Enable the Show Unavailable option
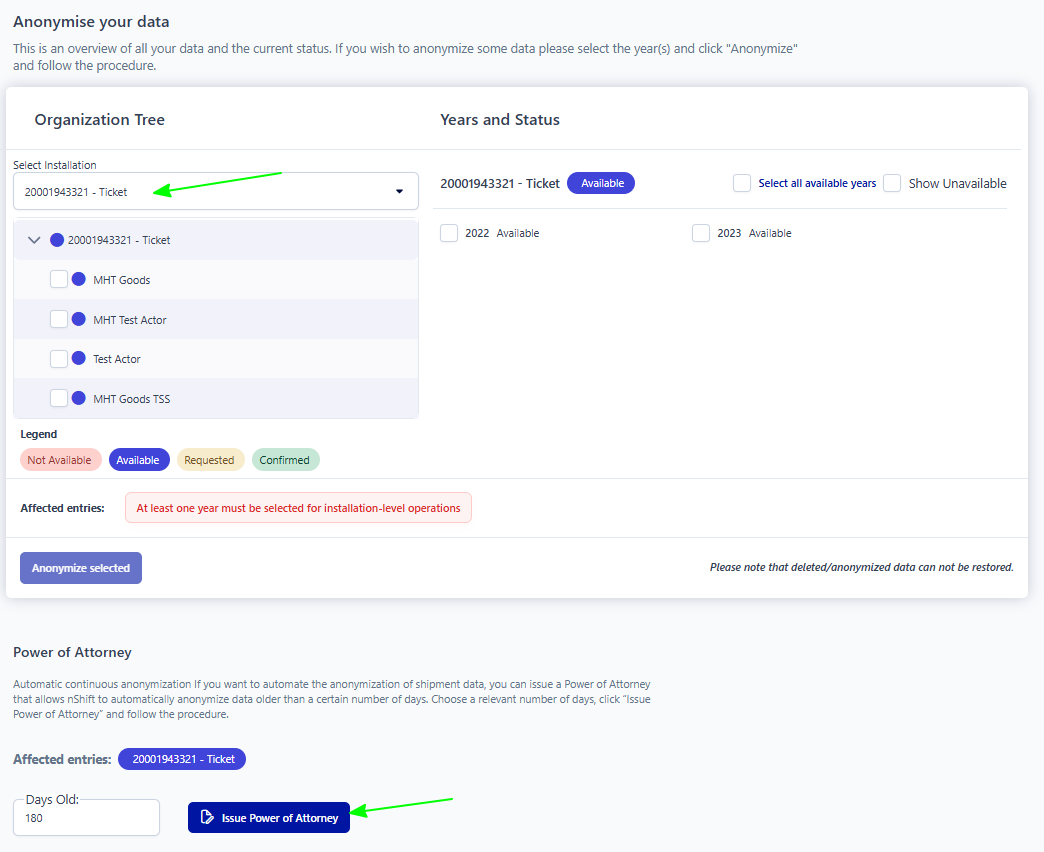The image size is (1044, 852). click(x=892, y=183)
